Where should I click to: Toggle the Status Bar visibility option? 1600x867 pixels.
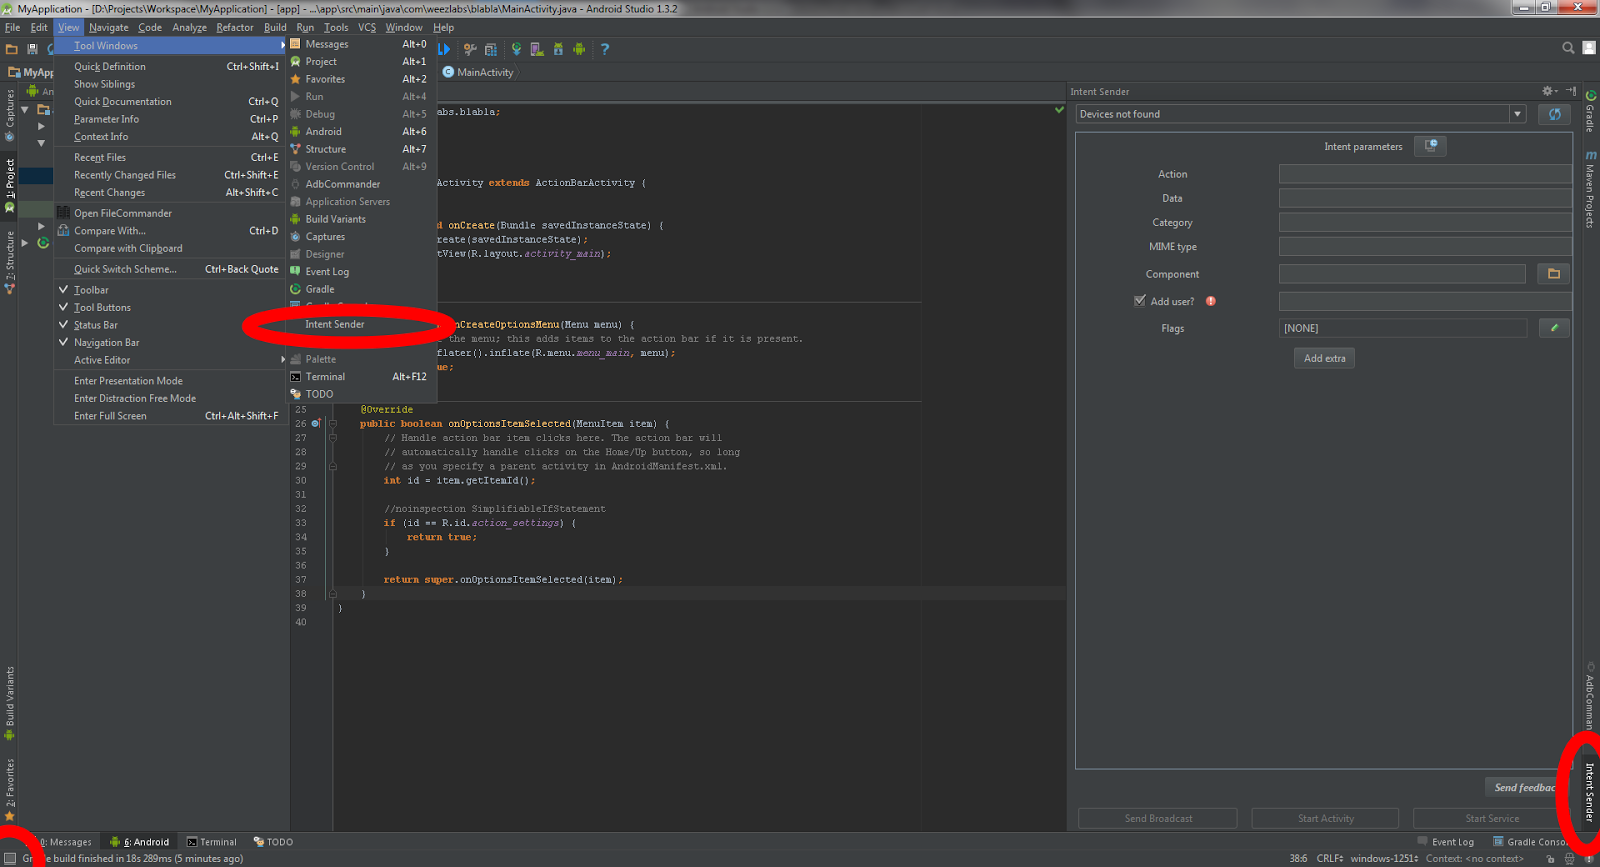(x=170, y=325)
